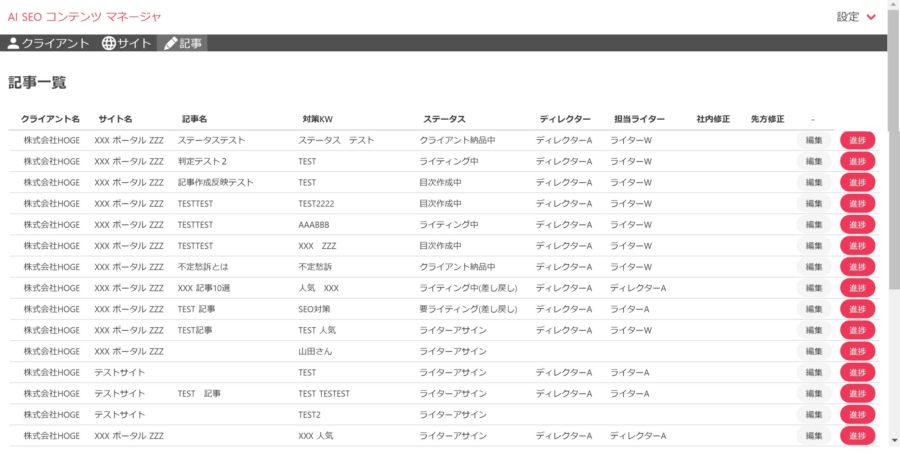Click 進捗 for the 判定テスト2 article

click(858, 161)
